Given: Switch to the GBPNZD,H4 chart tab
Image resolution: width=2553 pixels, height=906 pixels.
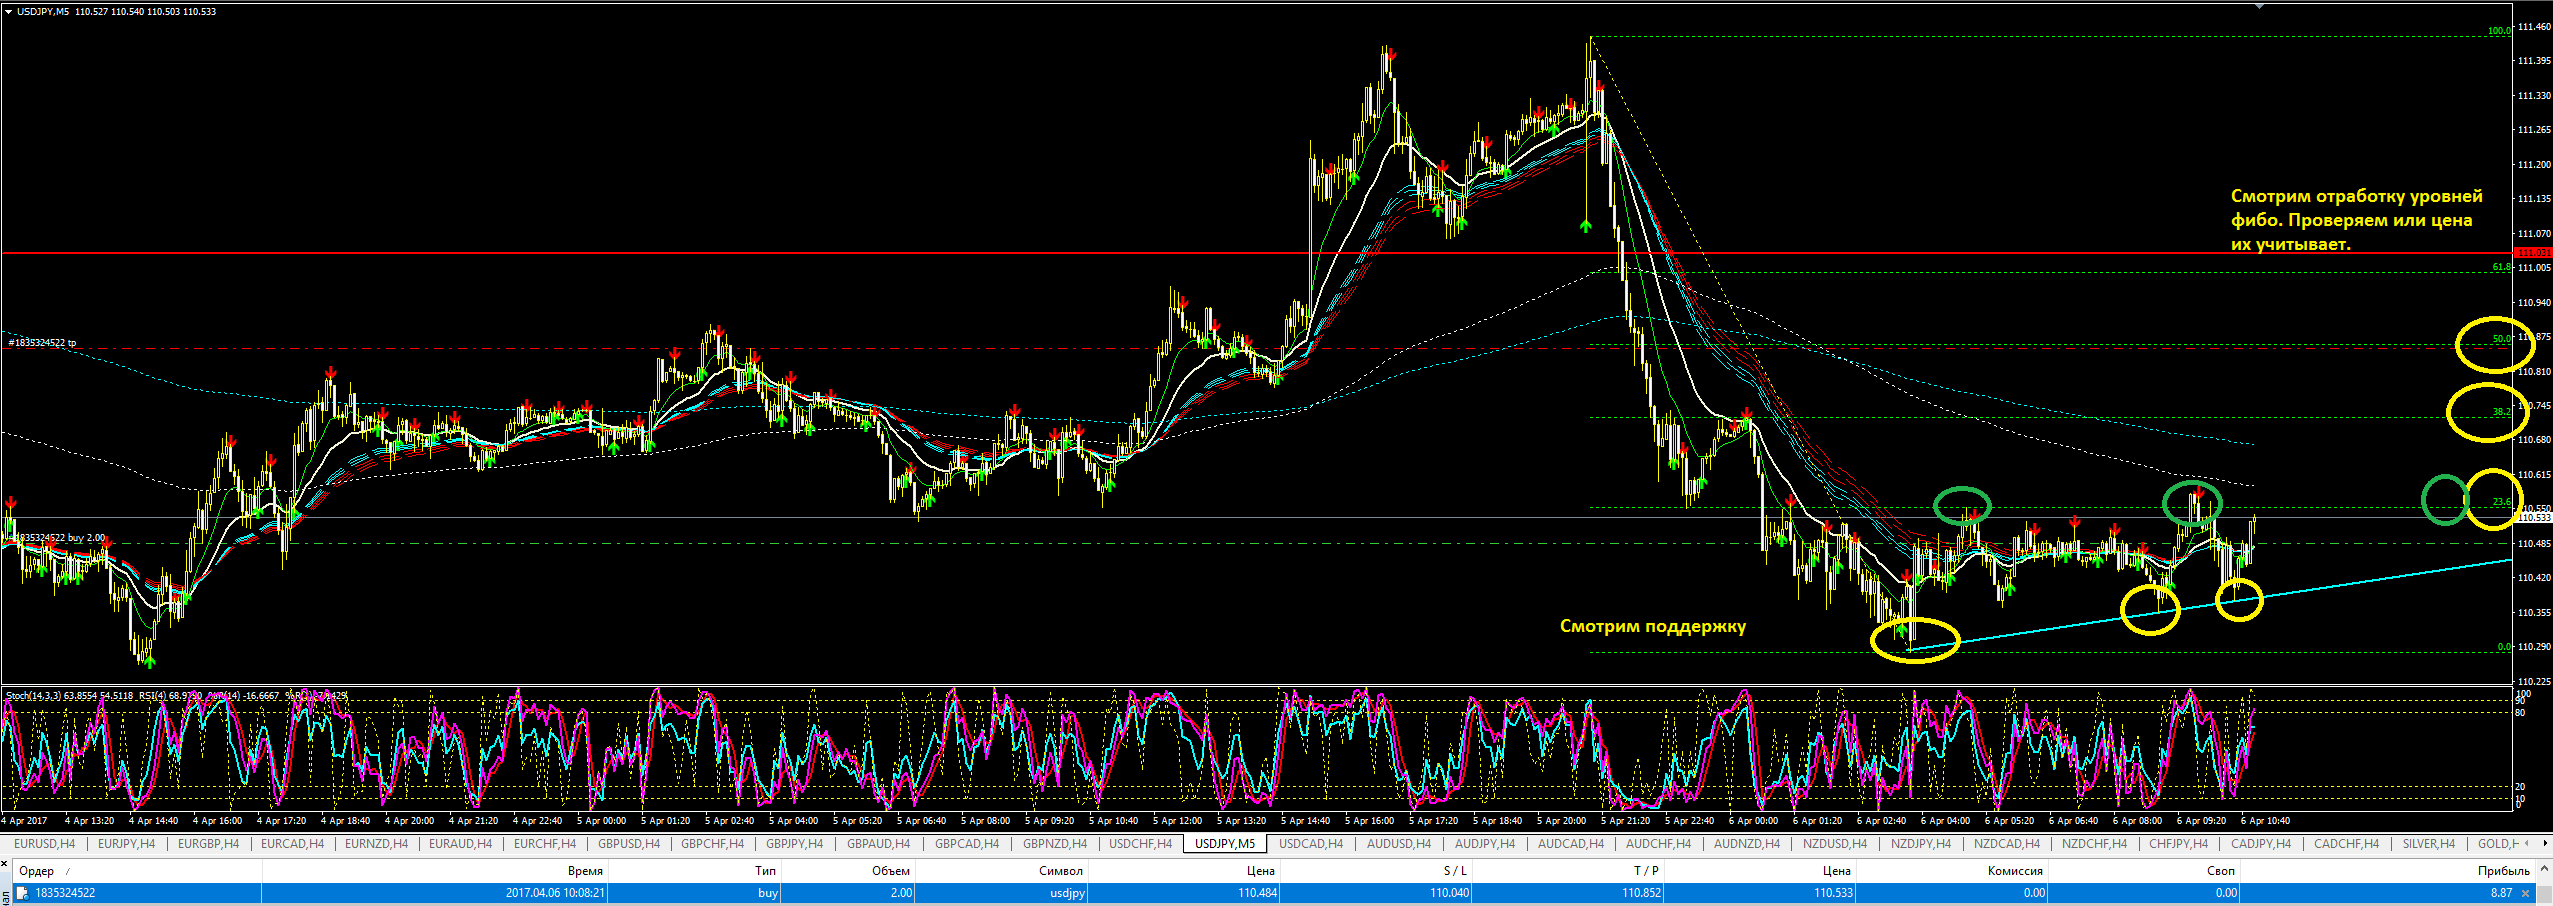Looking at the screenshot, I should (x=1054, y=844).
